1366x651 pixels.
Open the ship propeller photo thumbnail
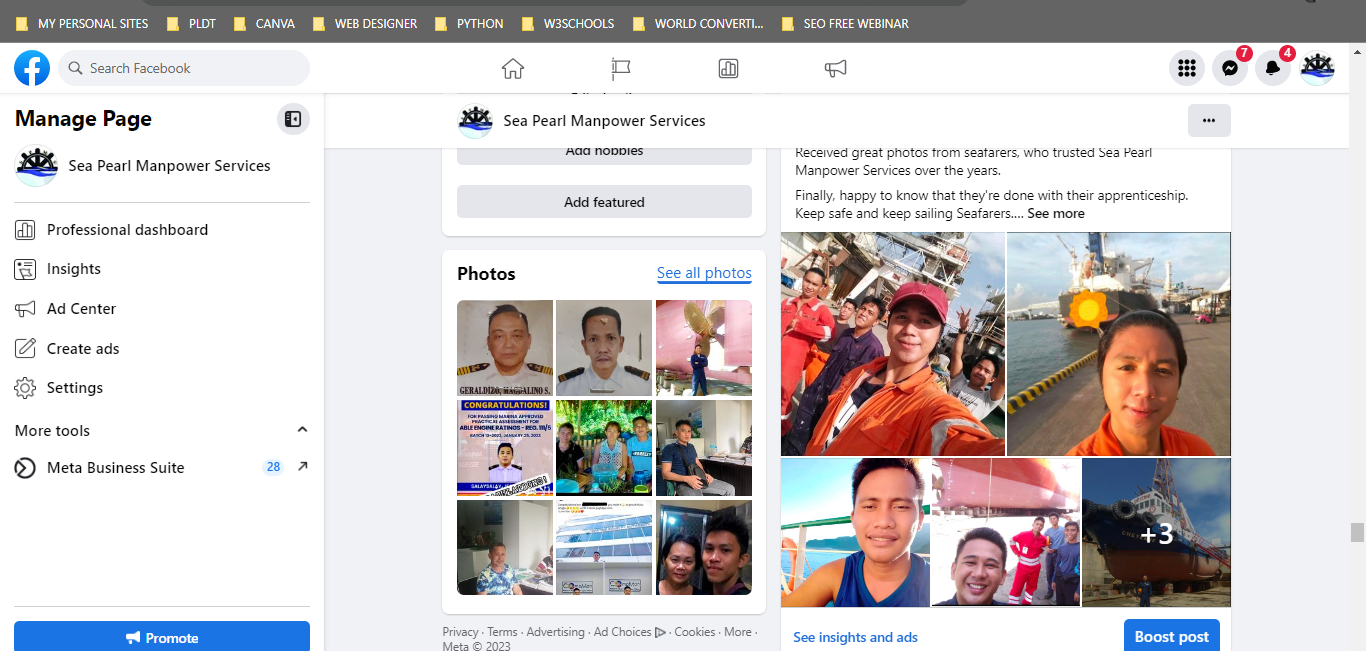point(704,348)
